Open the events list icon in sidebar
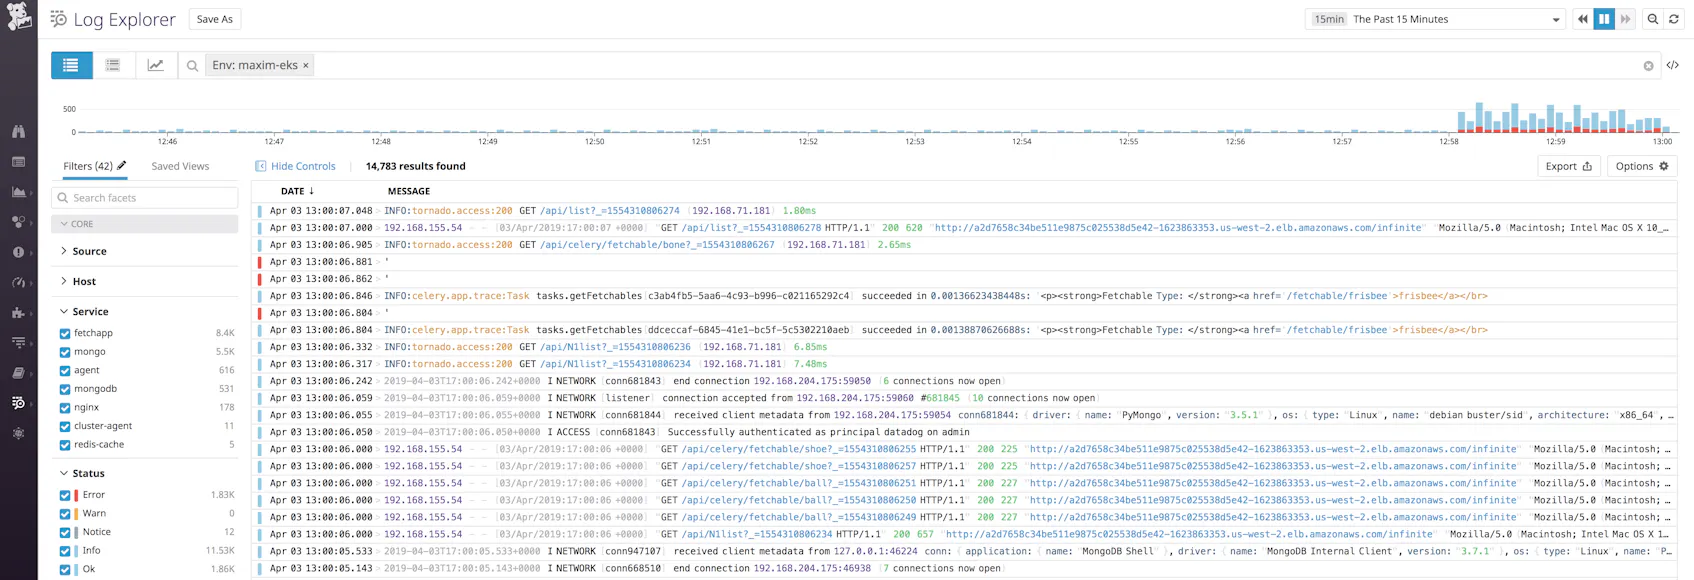This screenshot has width=1694, height=580. 18,161
